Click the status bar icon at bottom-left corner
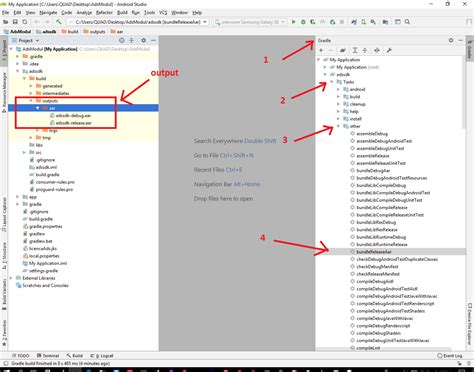 [5, 363]
